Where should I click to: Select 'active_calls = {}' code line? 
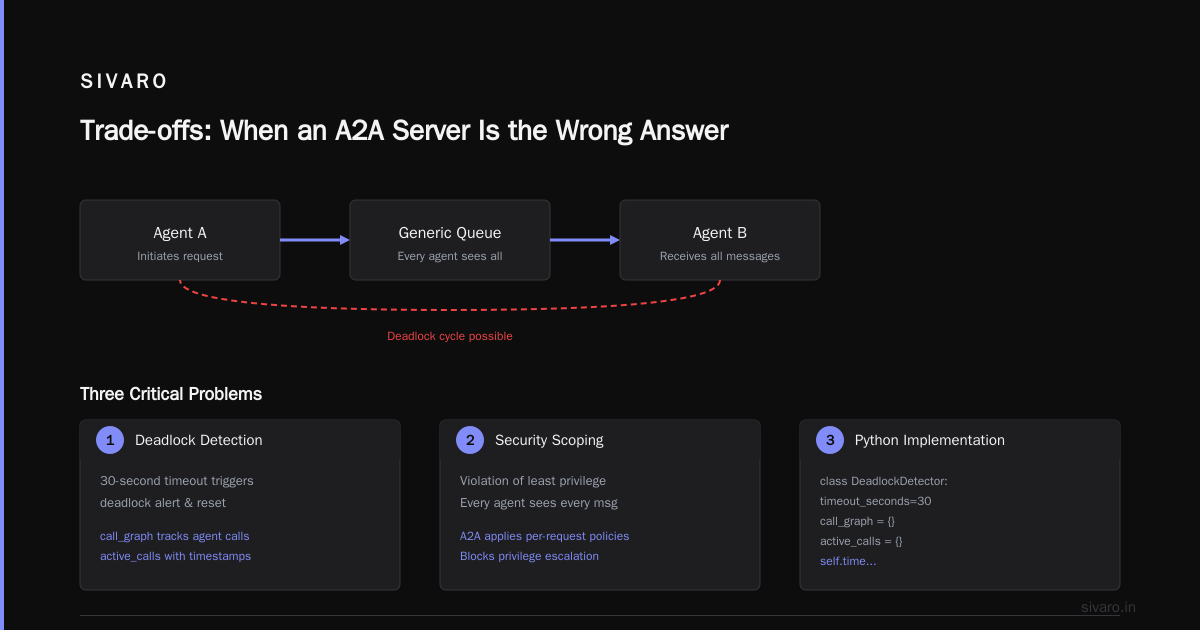(861, 541)
